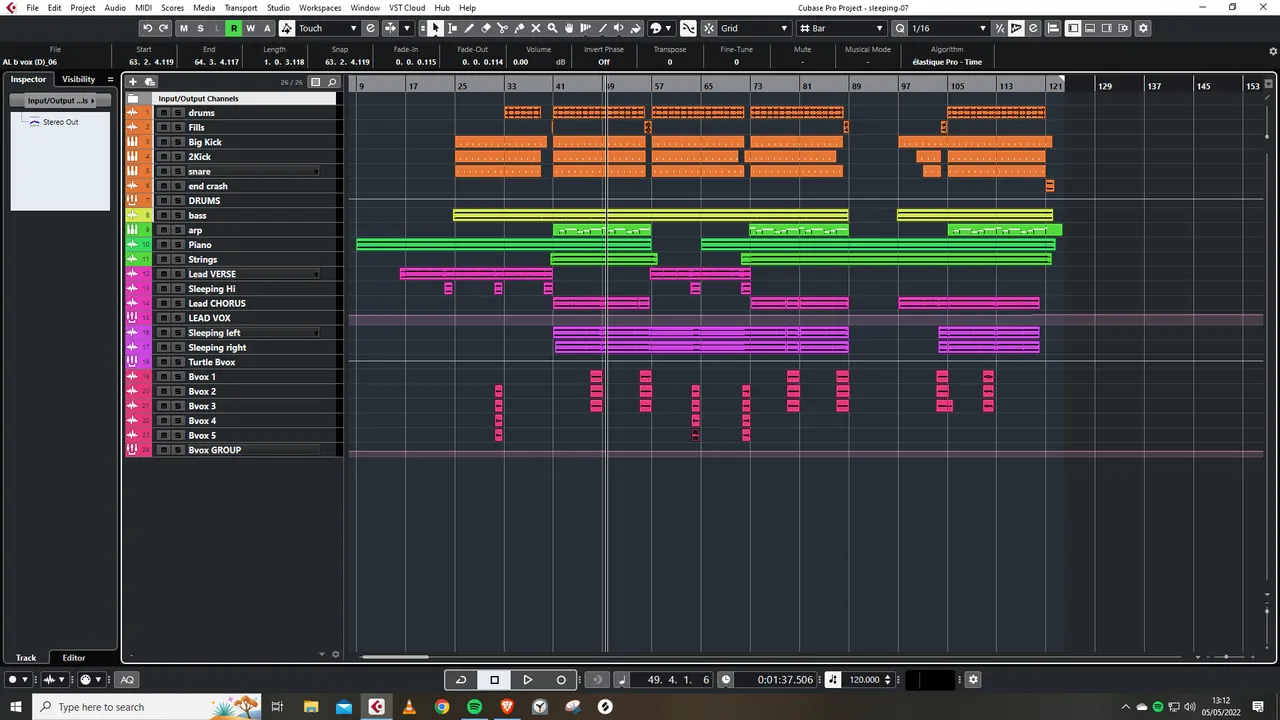Click the horizontal scrollbar below the arrangement
This screenshot has width=1280, height=720.
(x=395, y=656)
